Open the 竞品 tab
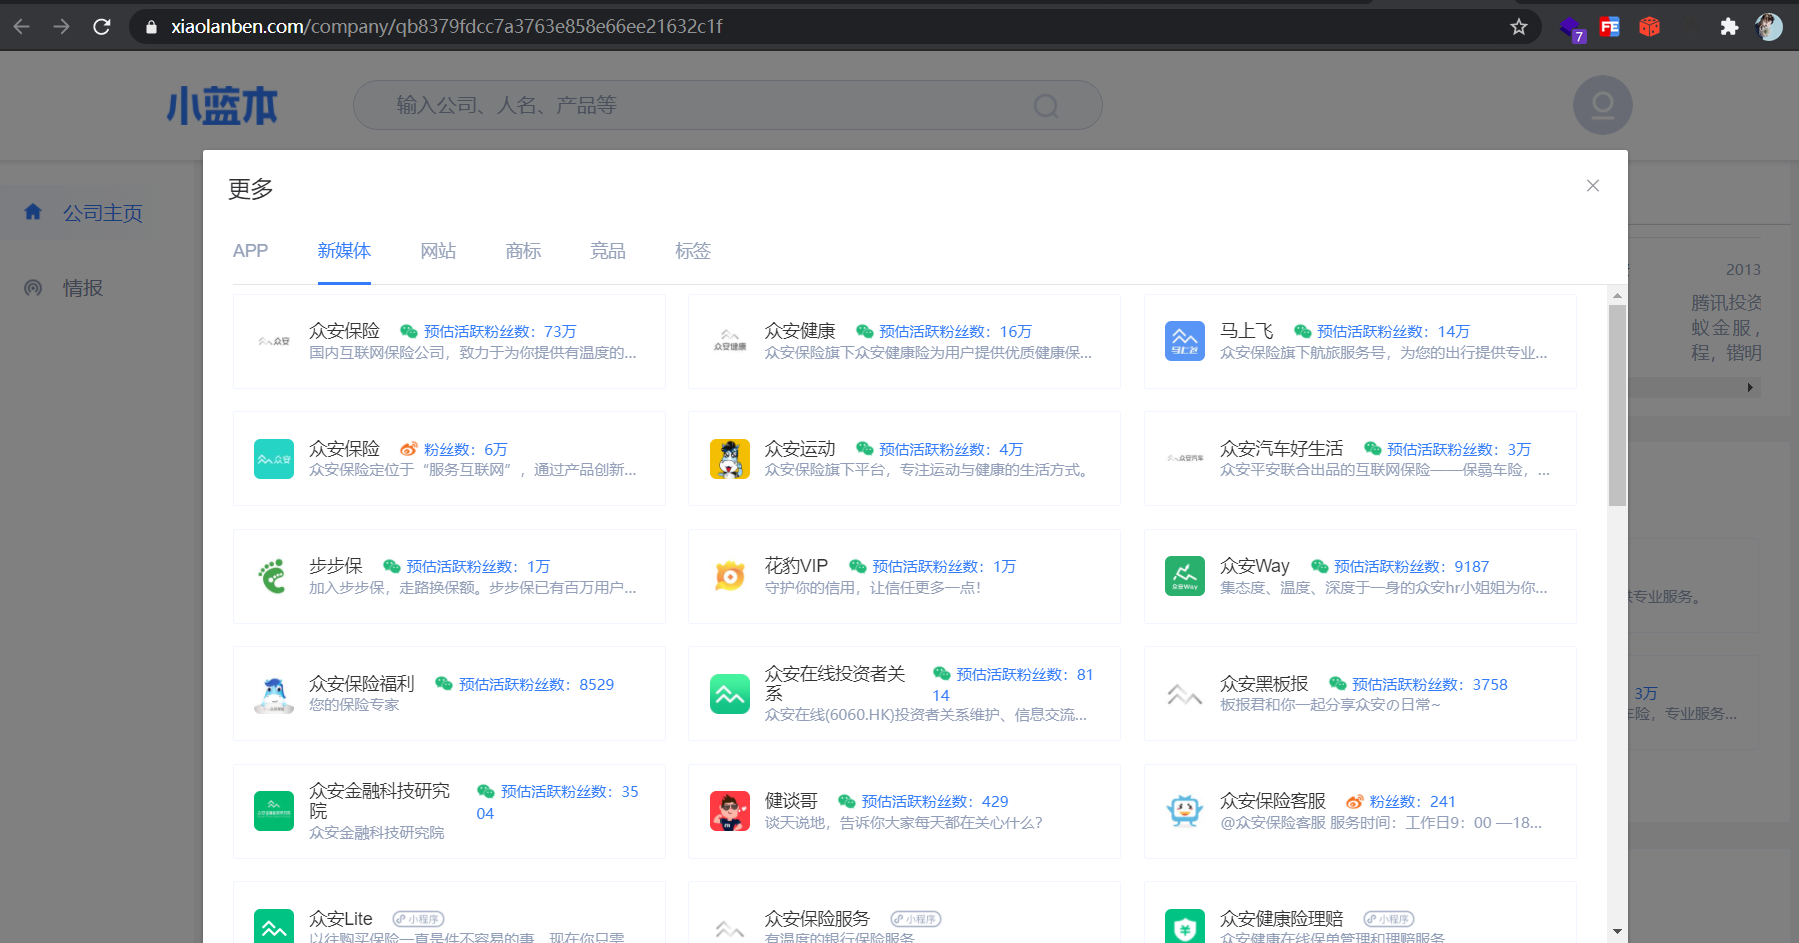1799x943 pixels. pos(608,251)
